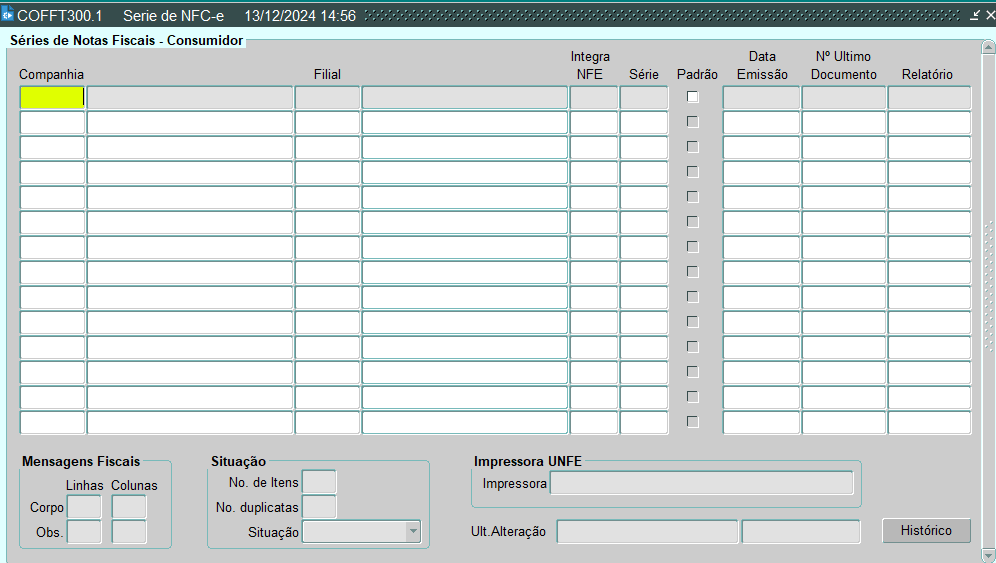Image resolution: width=996 pixels, height=563 pixels.
Task: Click the Impressora text field
Action: point(701,483)
